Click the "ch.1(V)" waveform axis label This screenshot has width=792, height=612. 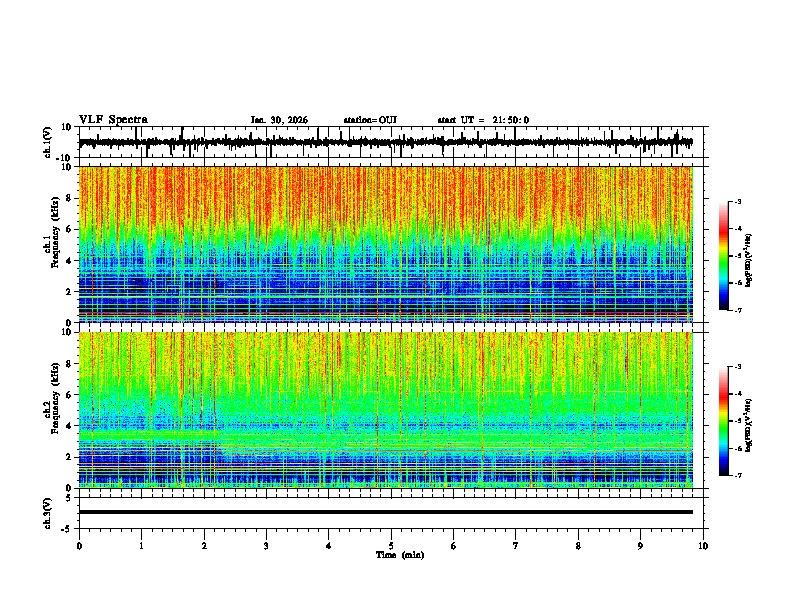pyautogui.click(x=47, y=142)
